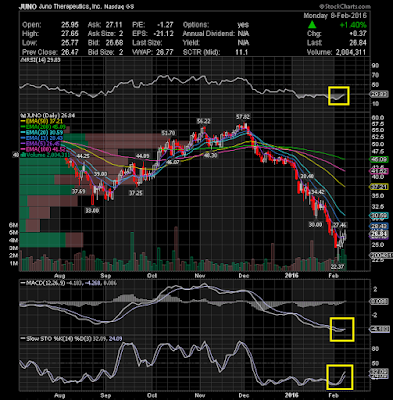
Task: Click the JUNO ticker symbol in header
Action: click(29, 7)
